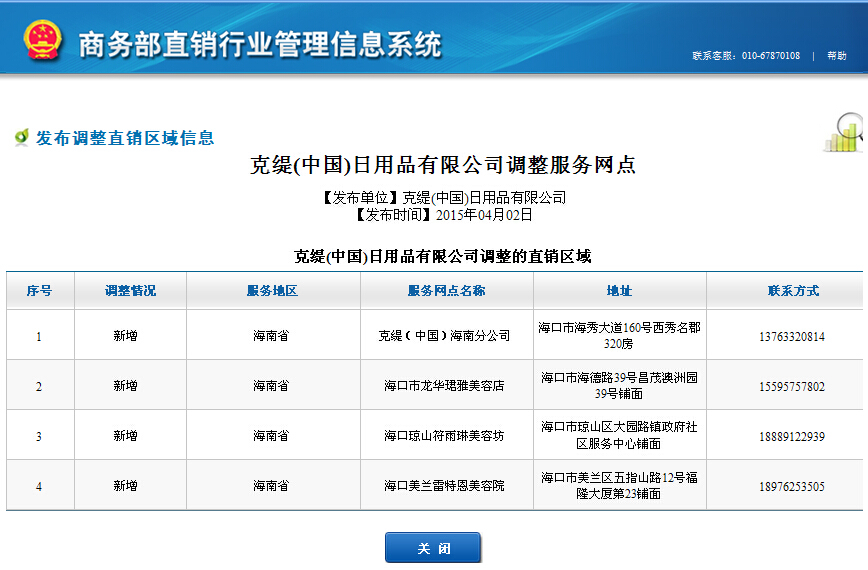Click the 序号 column header
Image resolution: width=868 pixels, height=570 pixels.
39,291
